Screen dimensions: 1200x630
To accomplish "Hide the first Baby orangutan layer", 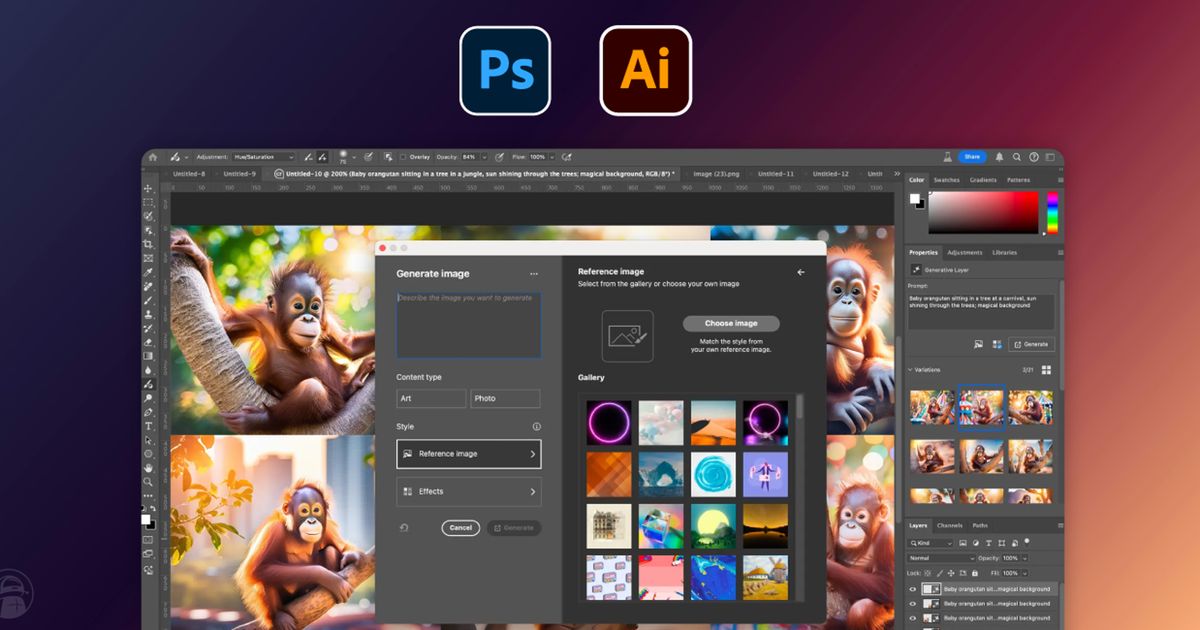I will pyautogui.click(x=913, y=589).
